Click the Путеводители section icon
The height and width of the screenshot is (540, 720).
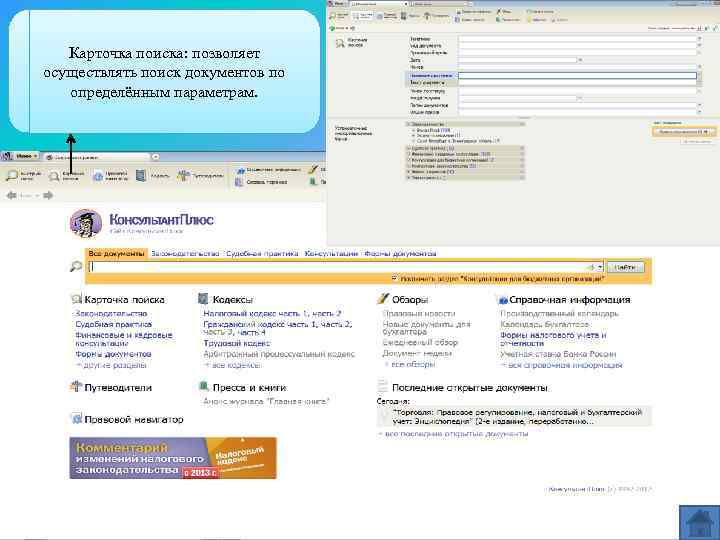click(76, 386)
